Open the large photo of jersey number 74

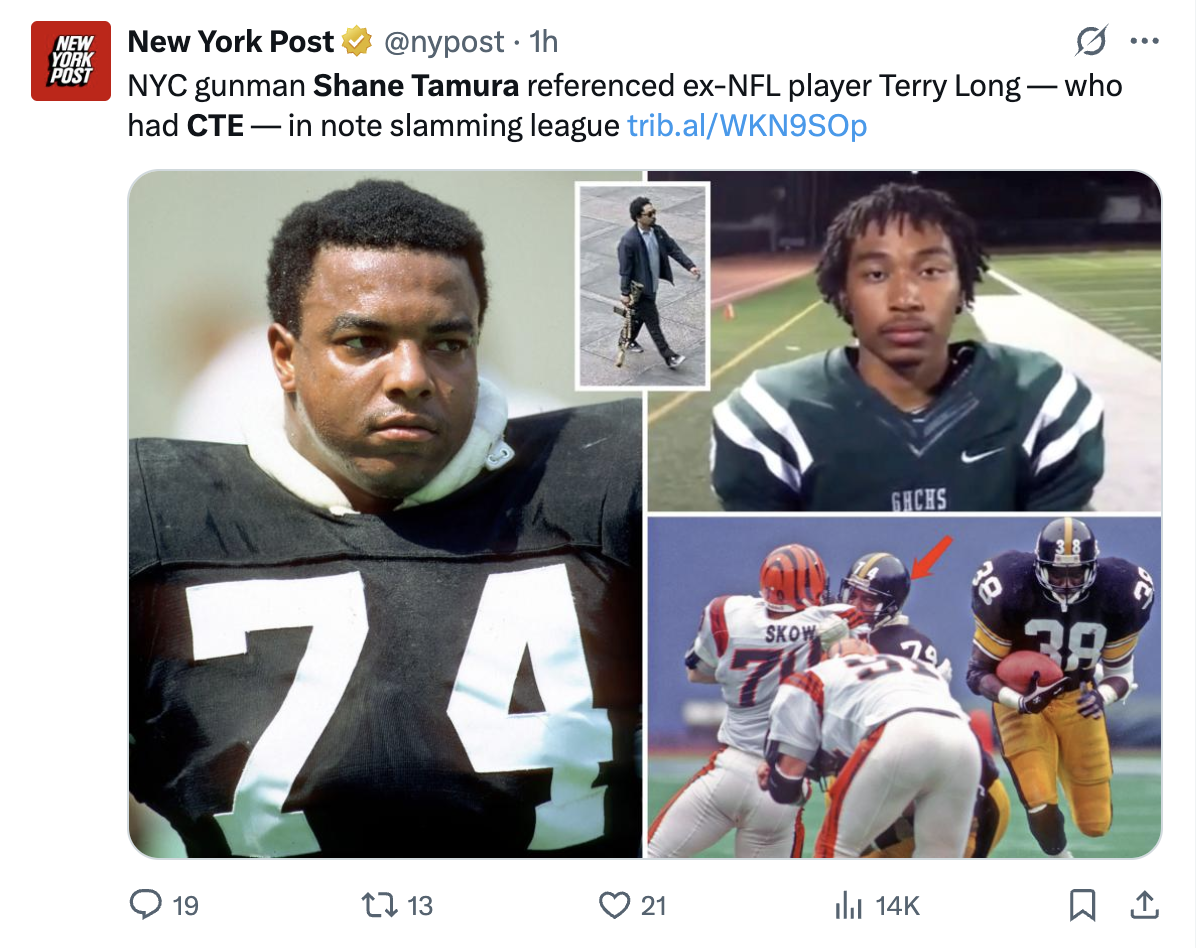[385, 600]
